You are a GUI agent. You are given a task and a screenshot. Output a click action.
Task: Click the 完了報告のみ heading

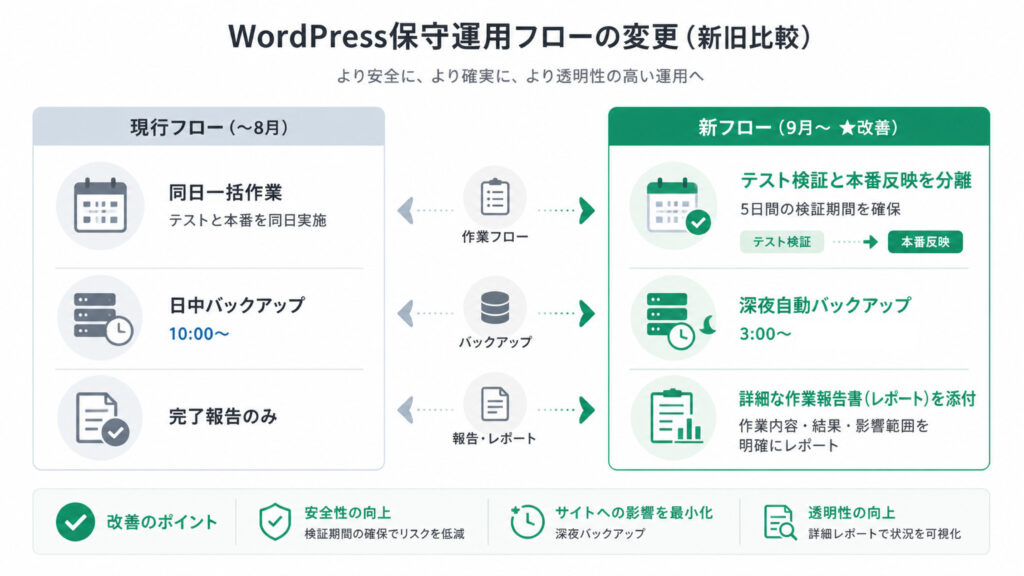223,417
